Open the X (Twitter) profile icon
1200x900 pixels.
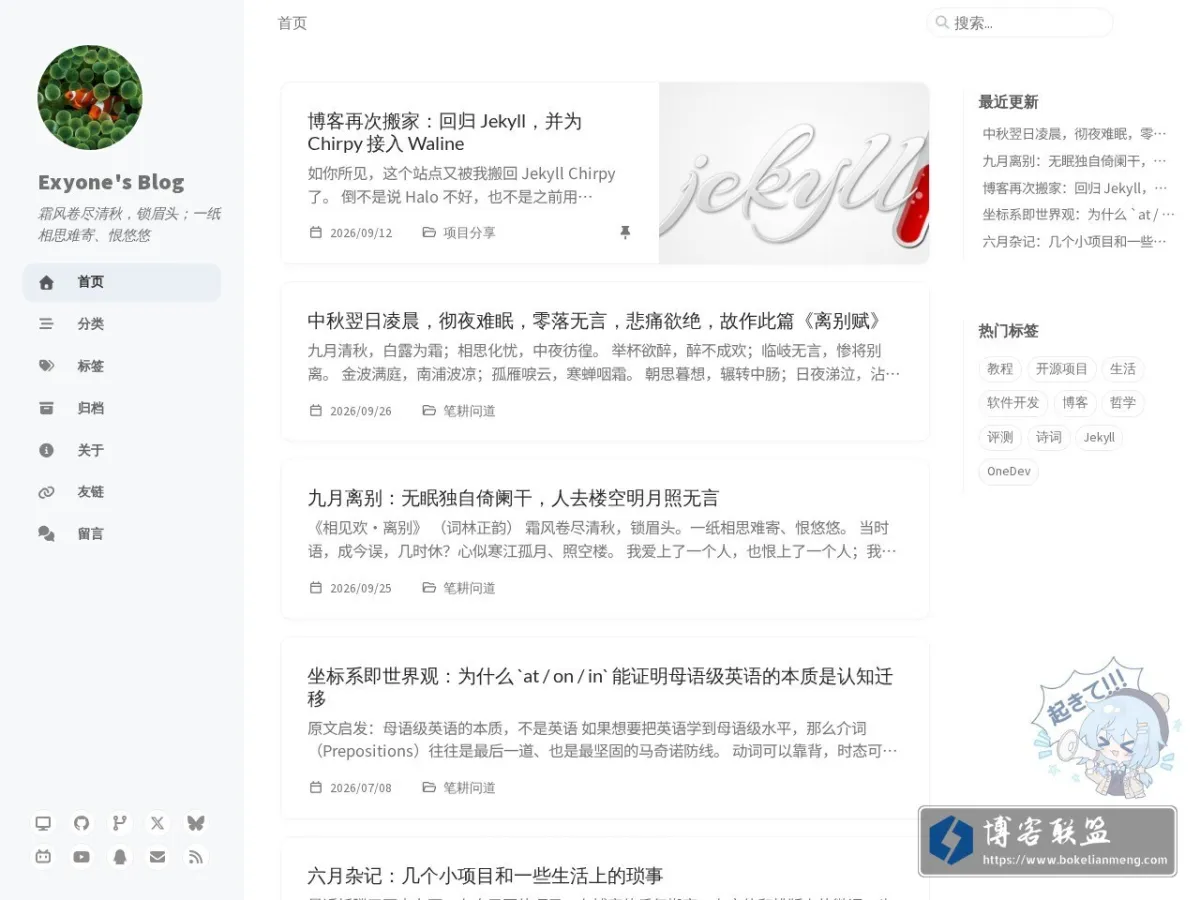click(x=157, y=823)
